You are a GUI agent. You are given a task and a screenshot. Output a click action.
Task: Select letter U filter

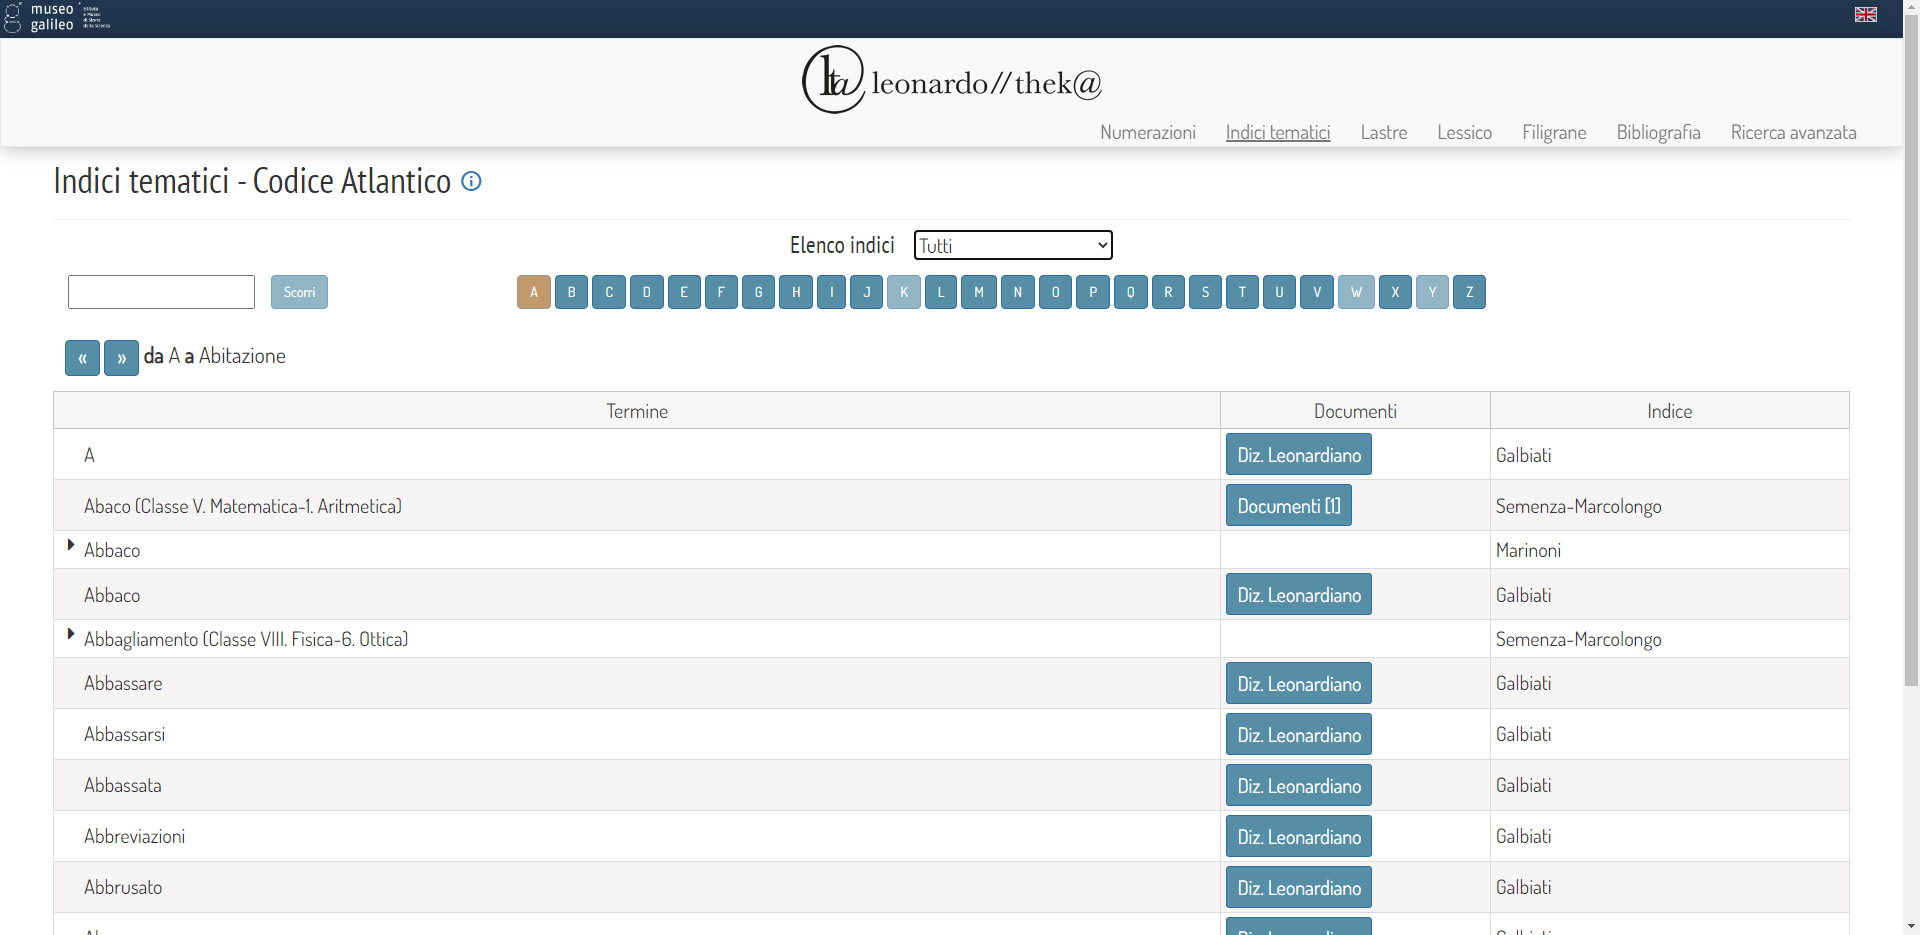1279,292
